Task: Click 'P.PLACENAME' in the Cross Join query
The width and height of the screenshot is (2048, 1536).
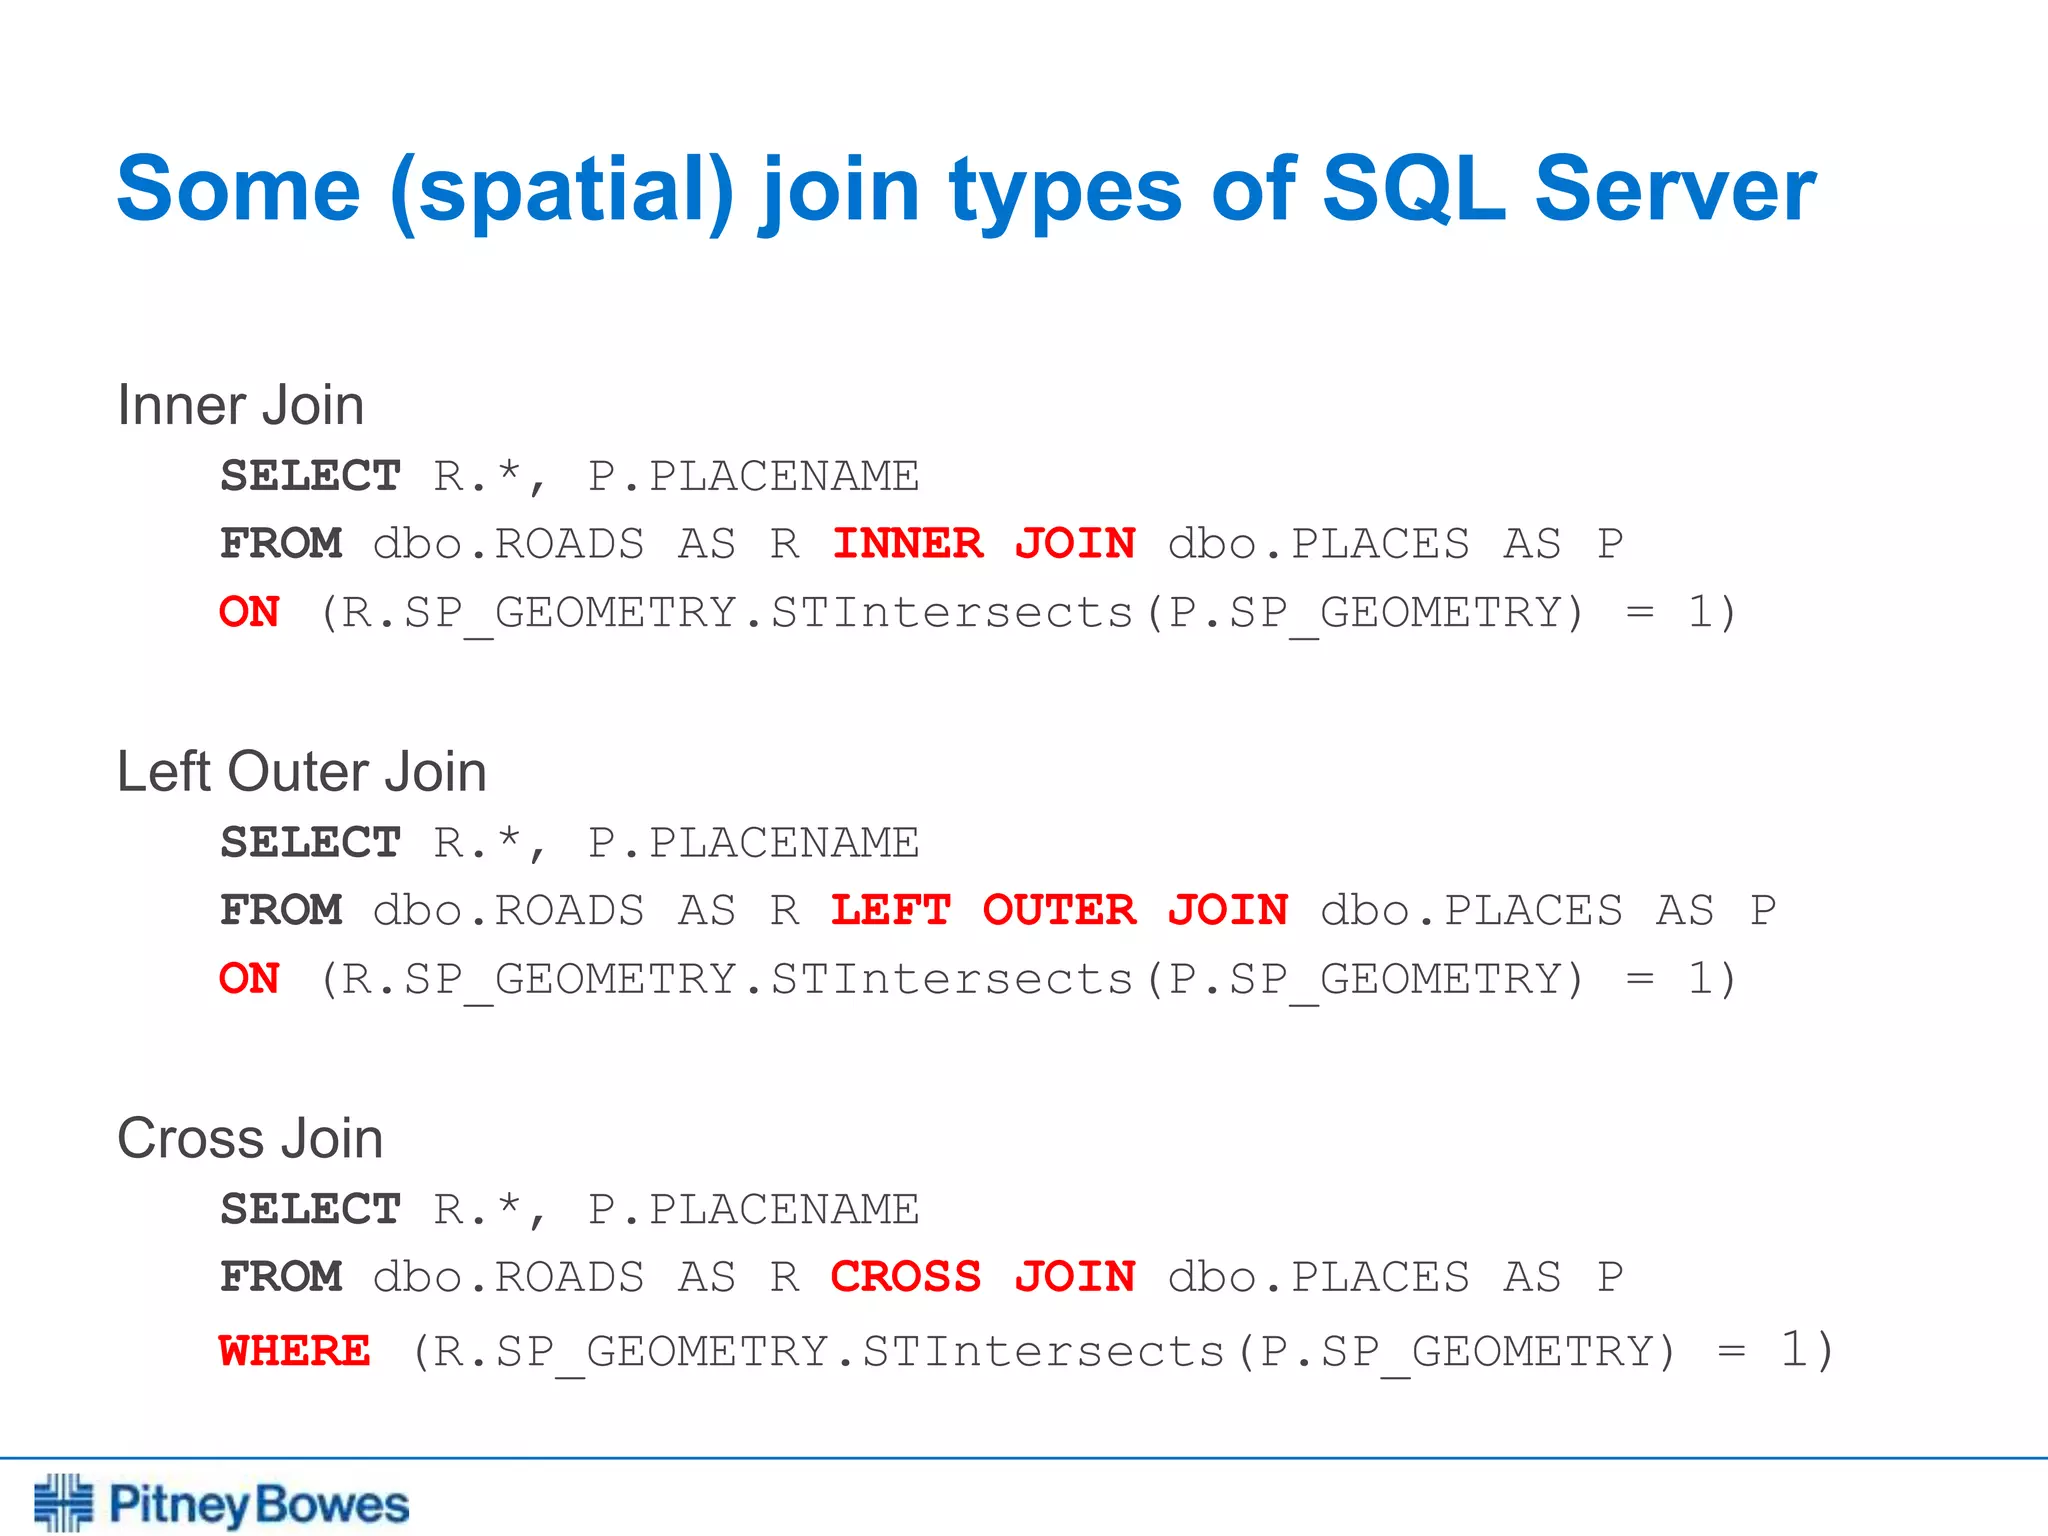Action: [x=753, y=1210]
